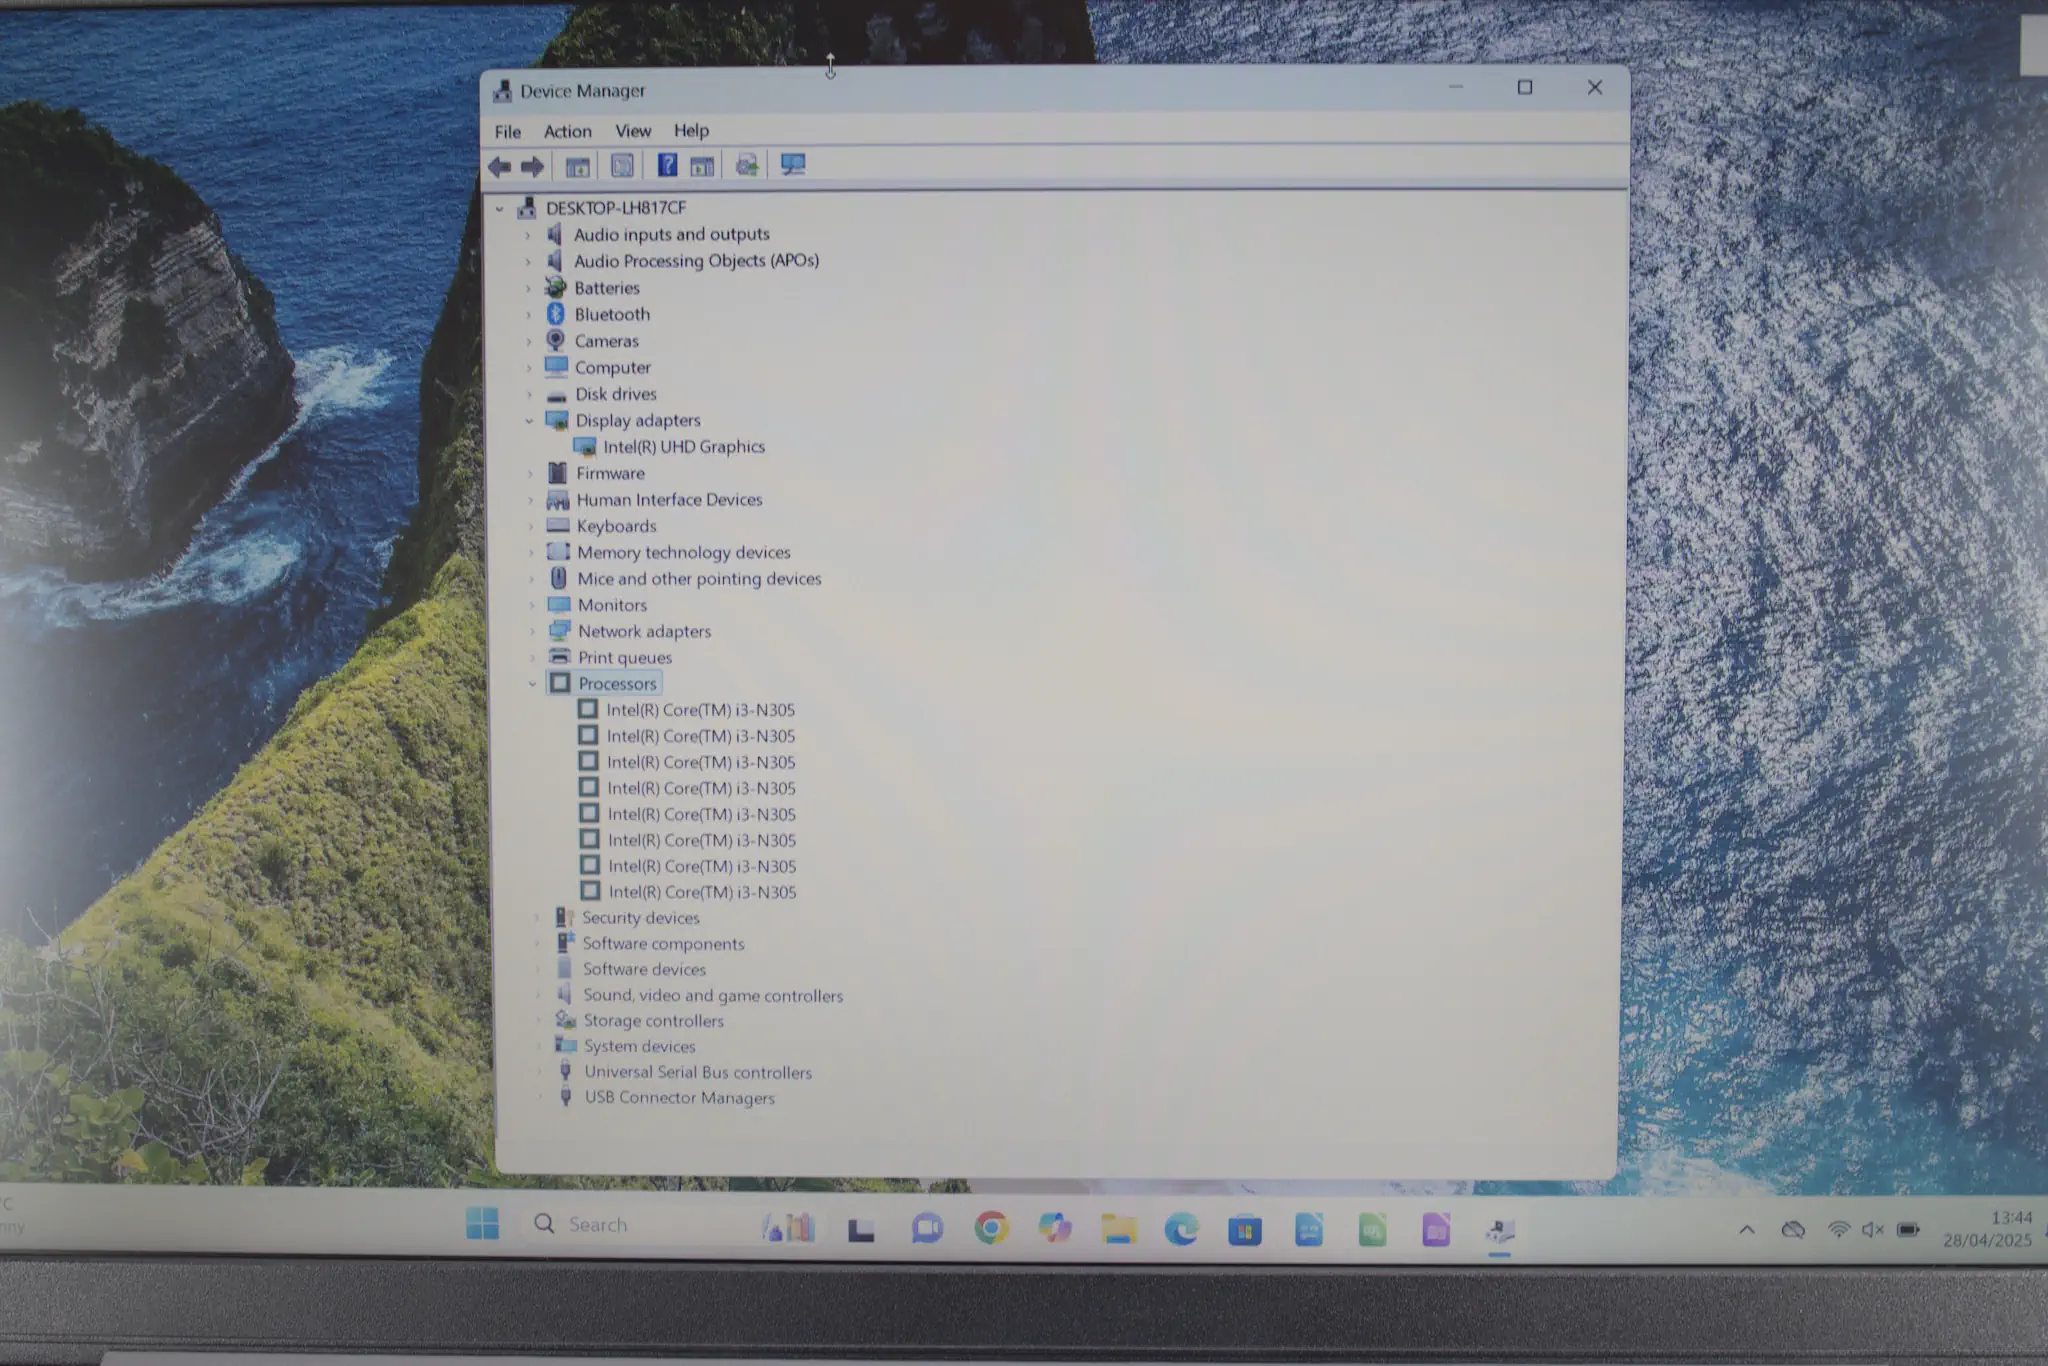
Task: Select USB Connector Managers
Action: (x=679, y=1098)
